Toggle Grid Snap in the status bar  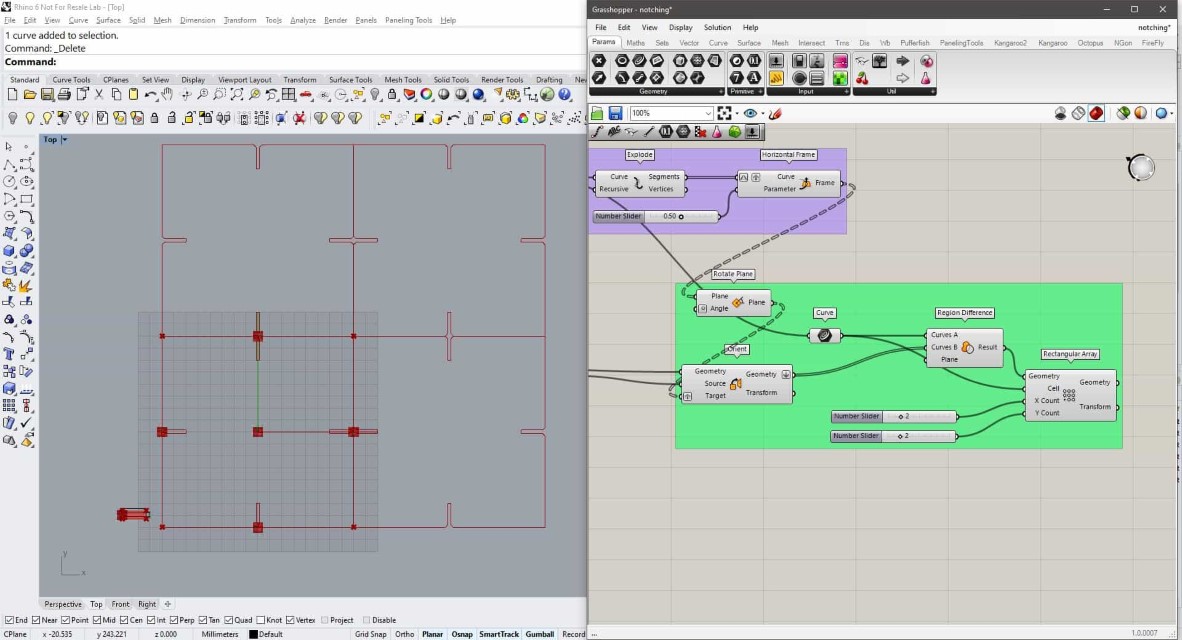(x=370, y=634)
